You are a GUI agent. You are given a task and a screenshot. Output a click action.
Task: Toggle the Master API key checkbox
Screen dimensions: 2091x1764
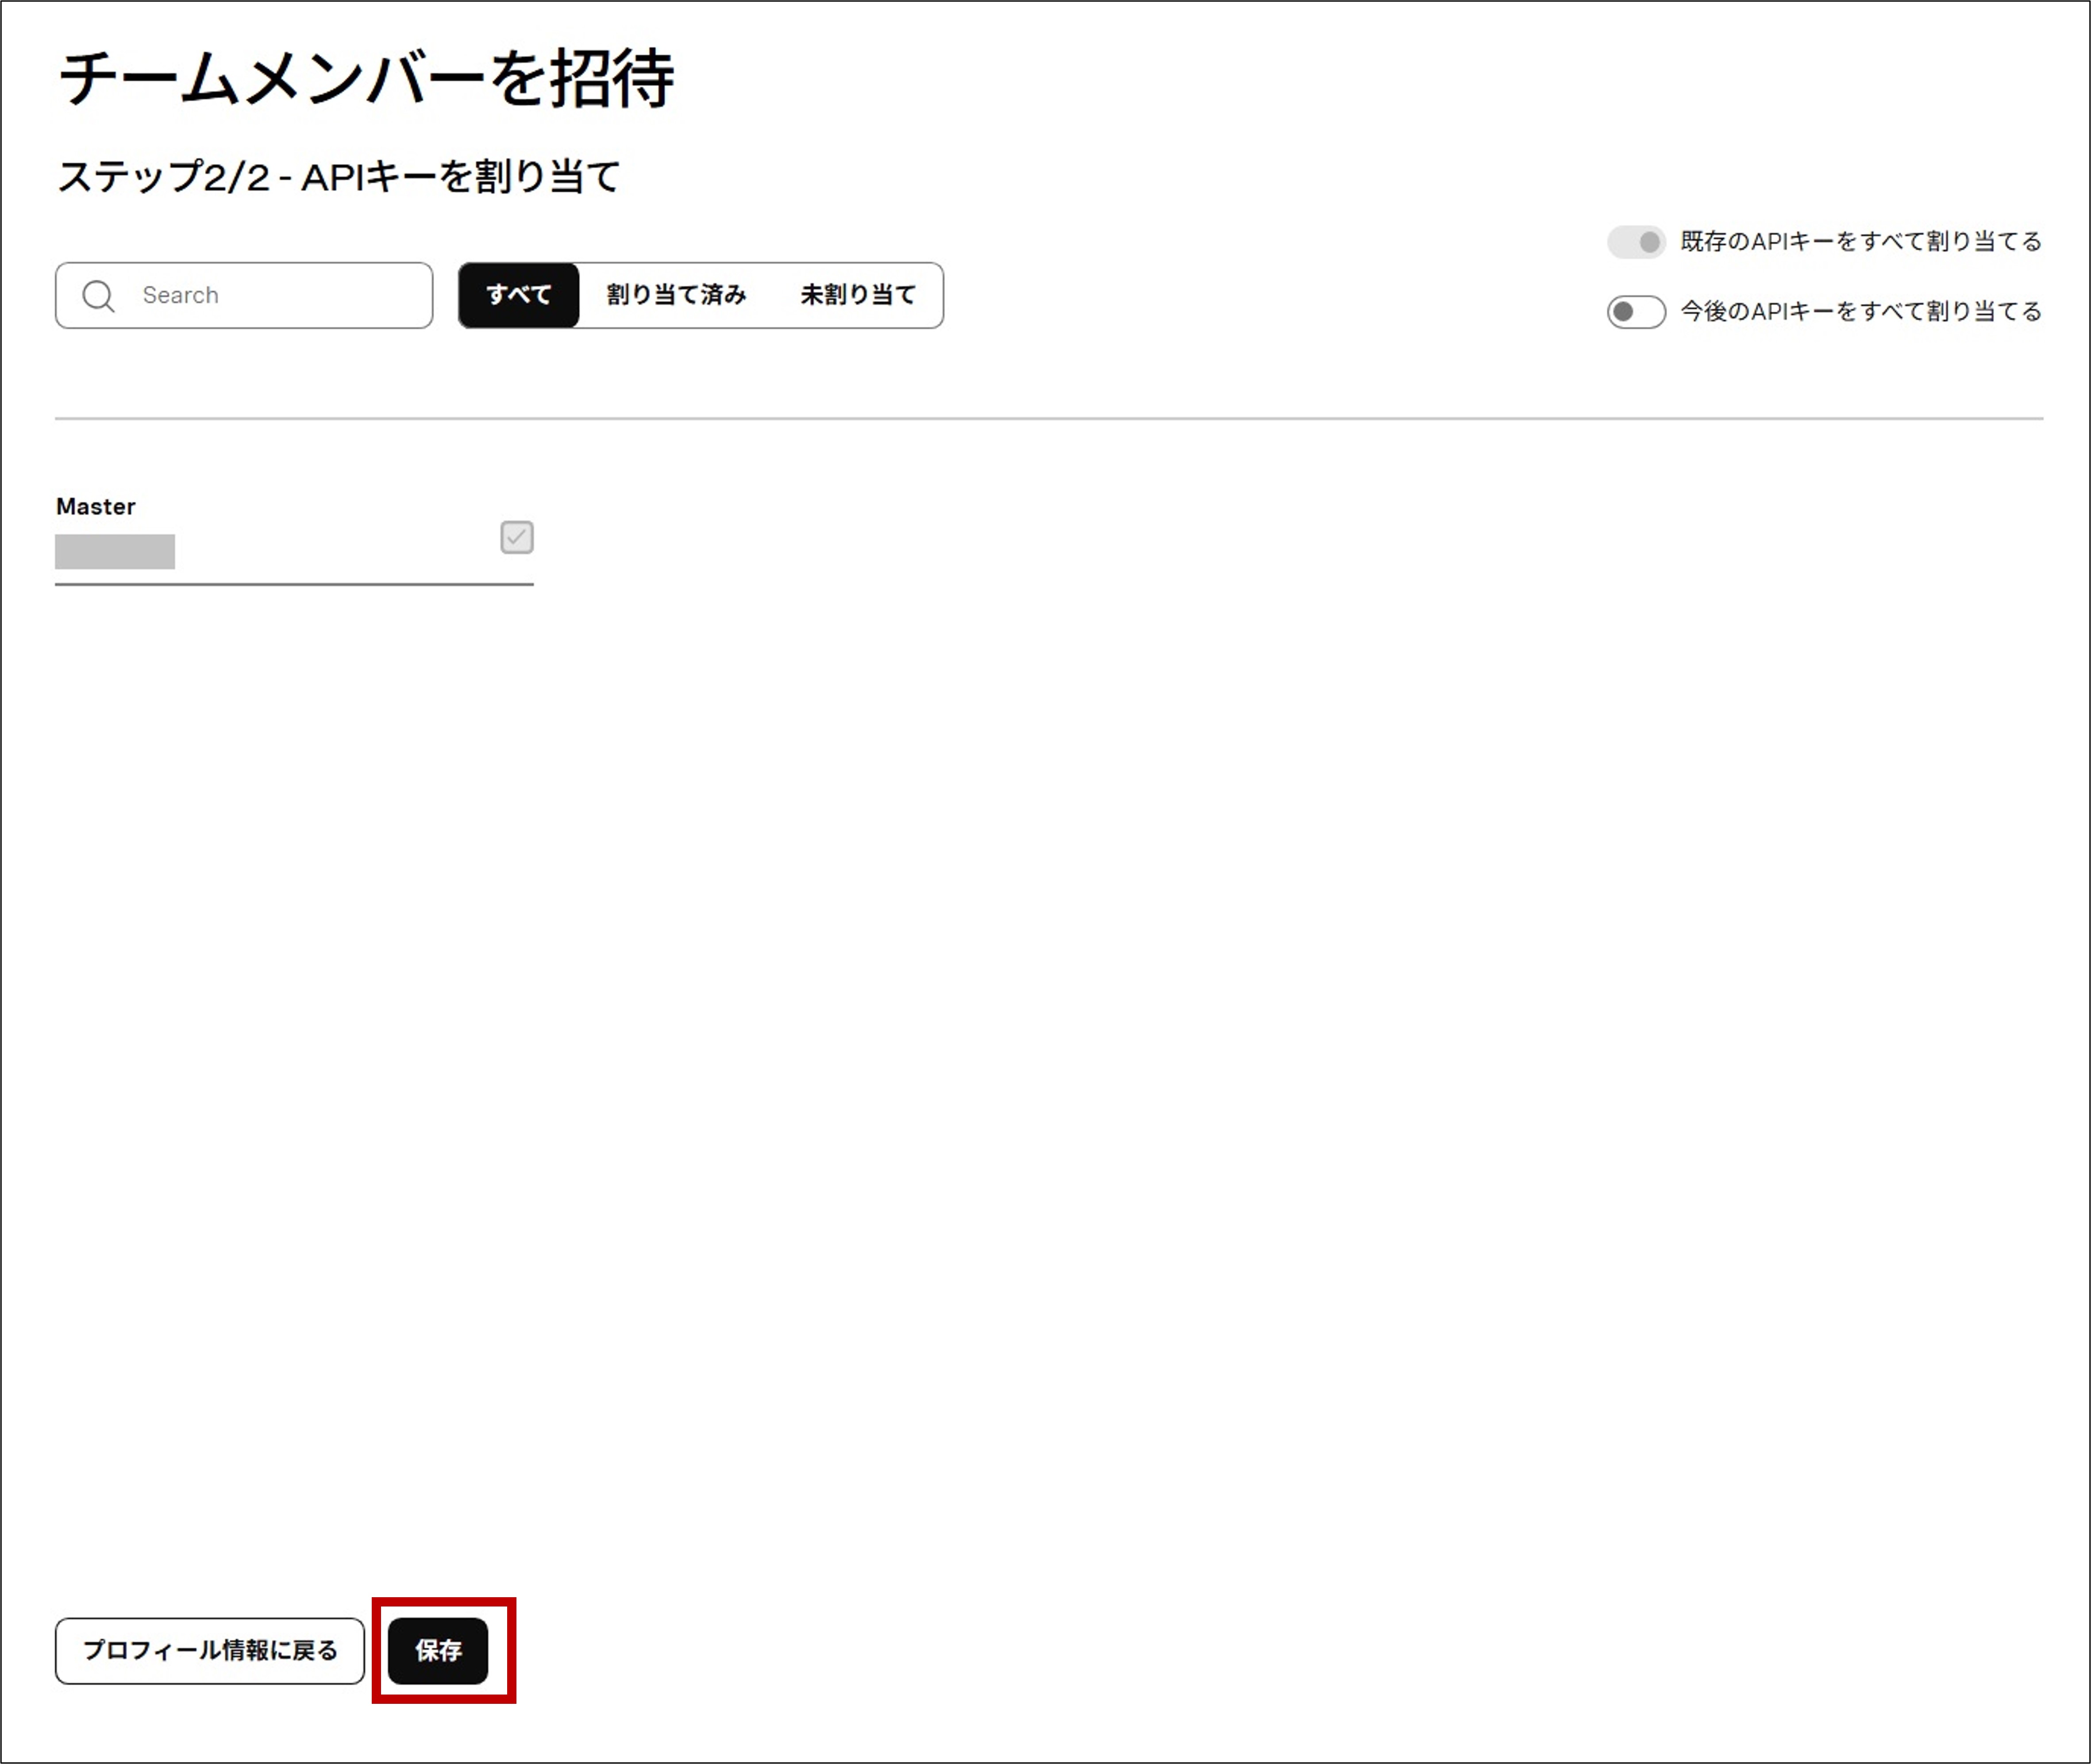point(517,538)
